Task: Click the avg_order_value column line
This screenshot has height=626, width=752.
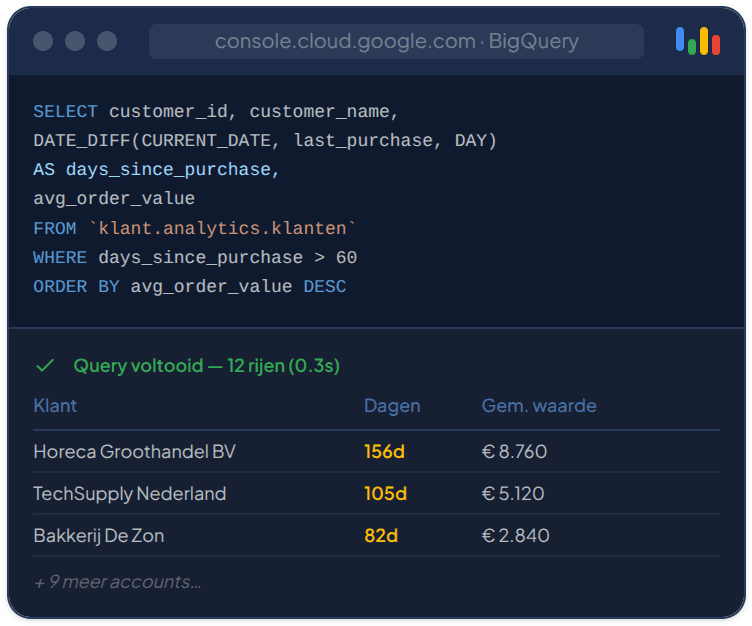Action: point(114,199)
